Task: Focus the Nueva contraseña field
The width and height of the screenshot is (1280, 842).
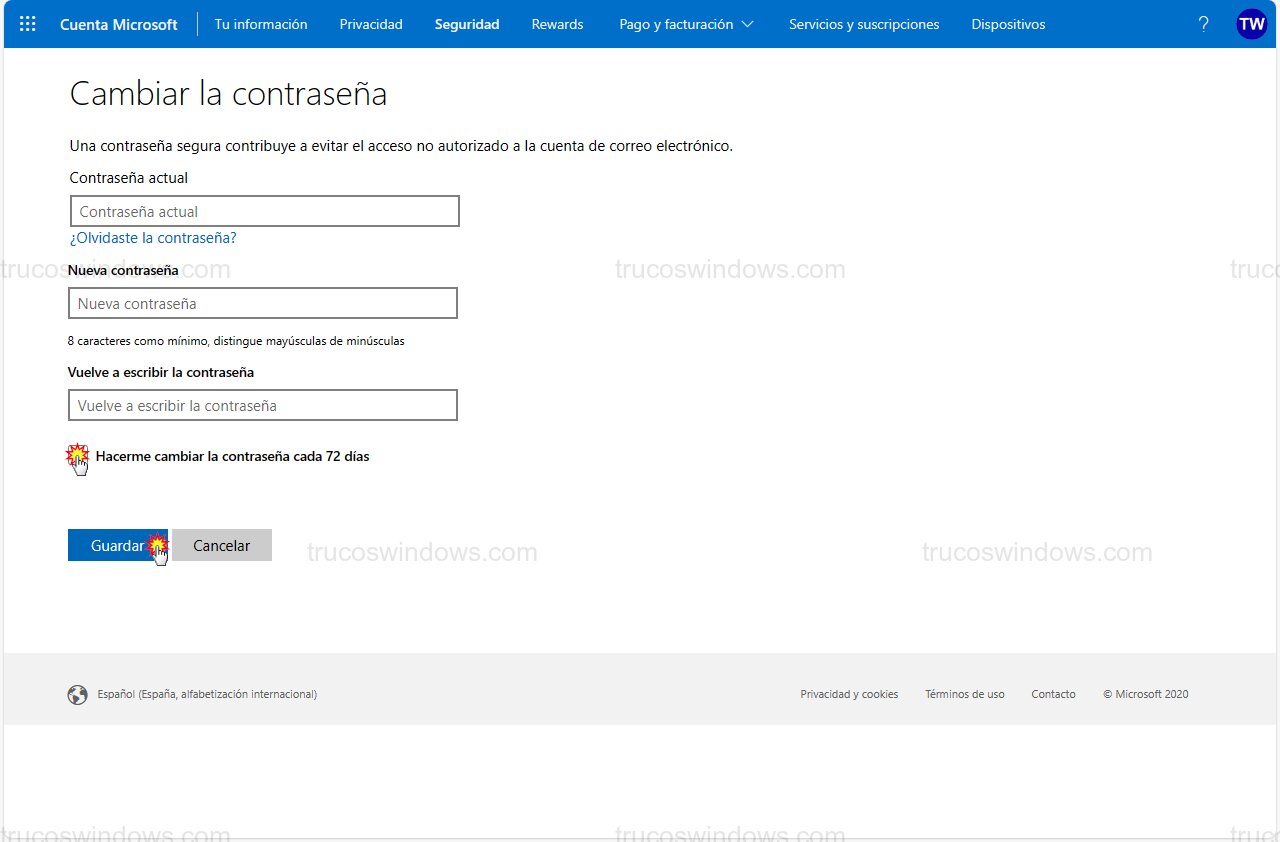Action: click(262, 303)
